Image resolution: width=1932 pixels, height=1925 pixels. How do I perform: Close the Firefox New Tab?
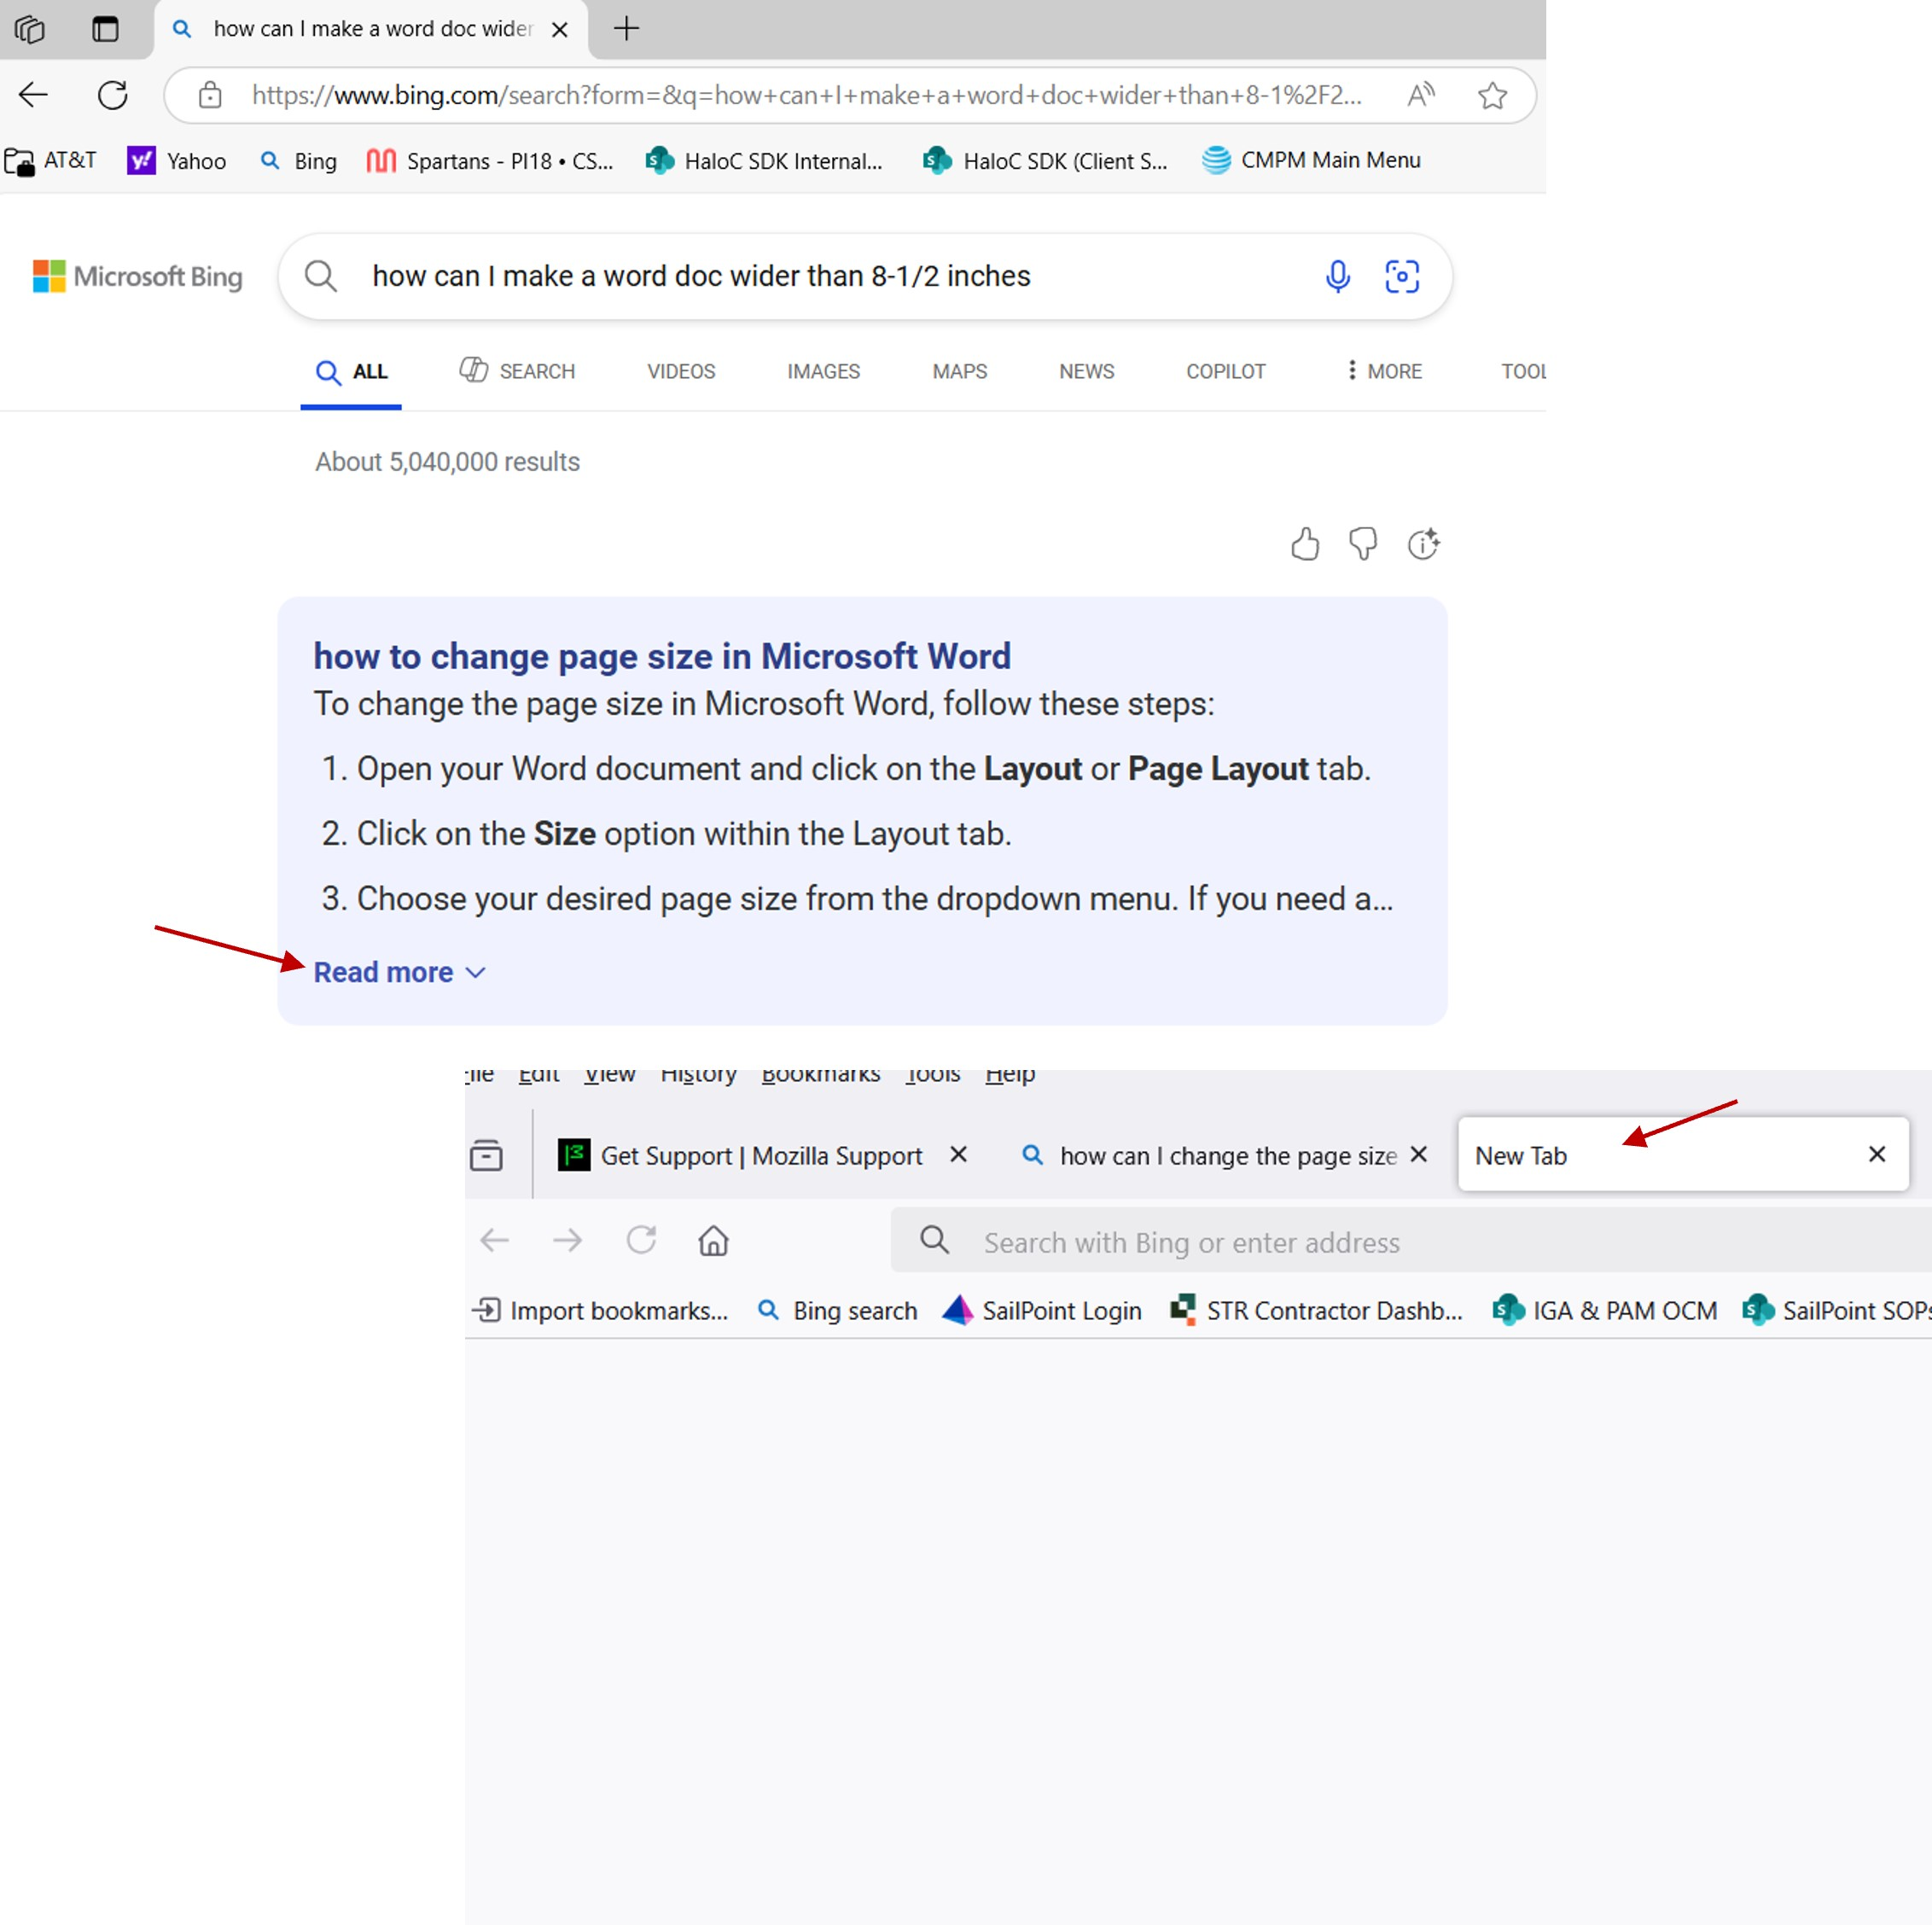coord(1876,1154)
